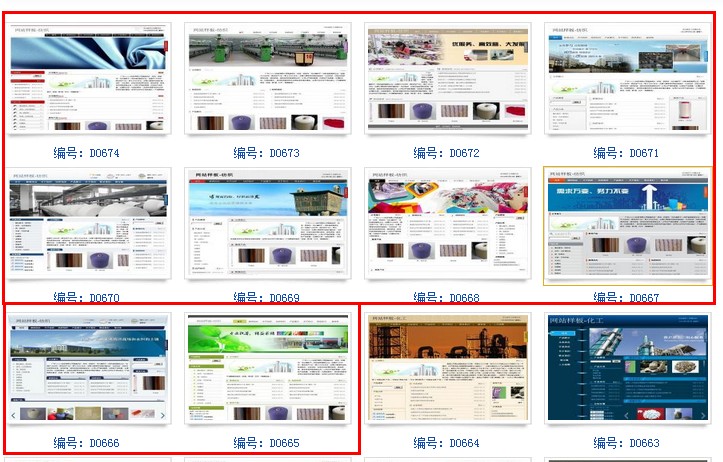723x462 pixels.
Task: Choose the highlighted D0667 template thumbnail
Action: 627,226
